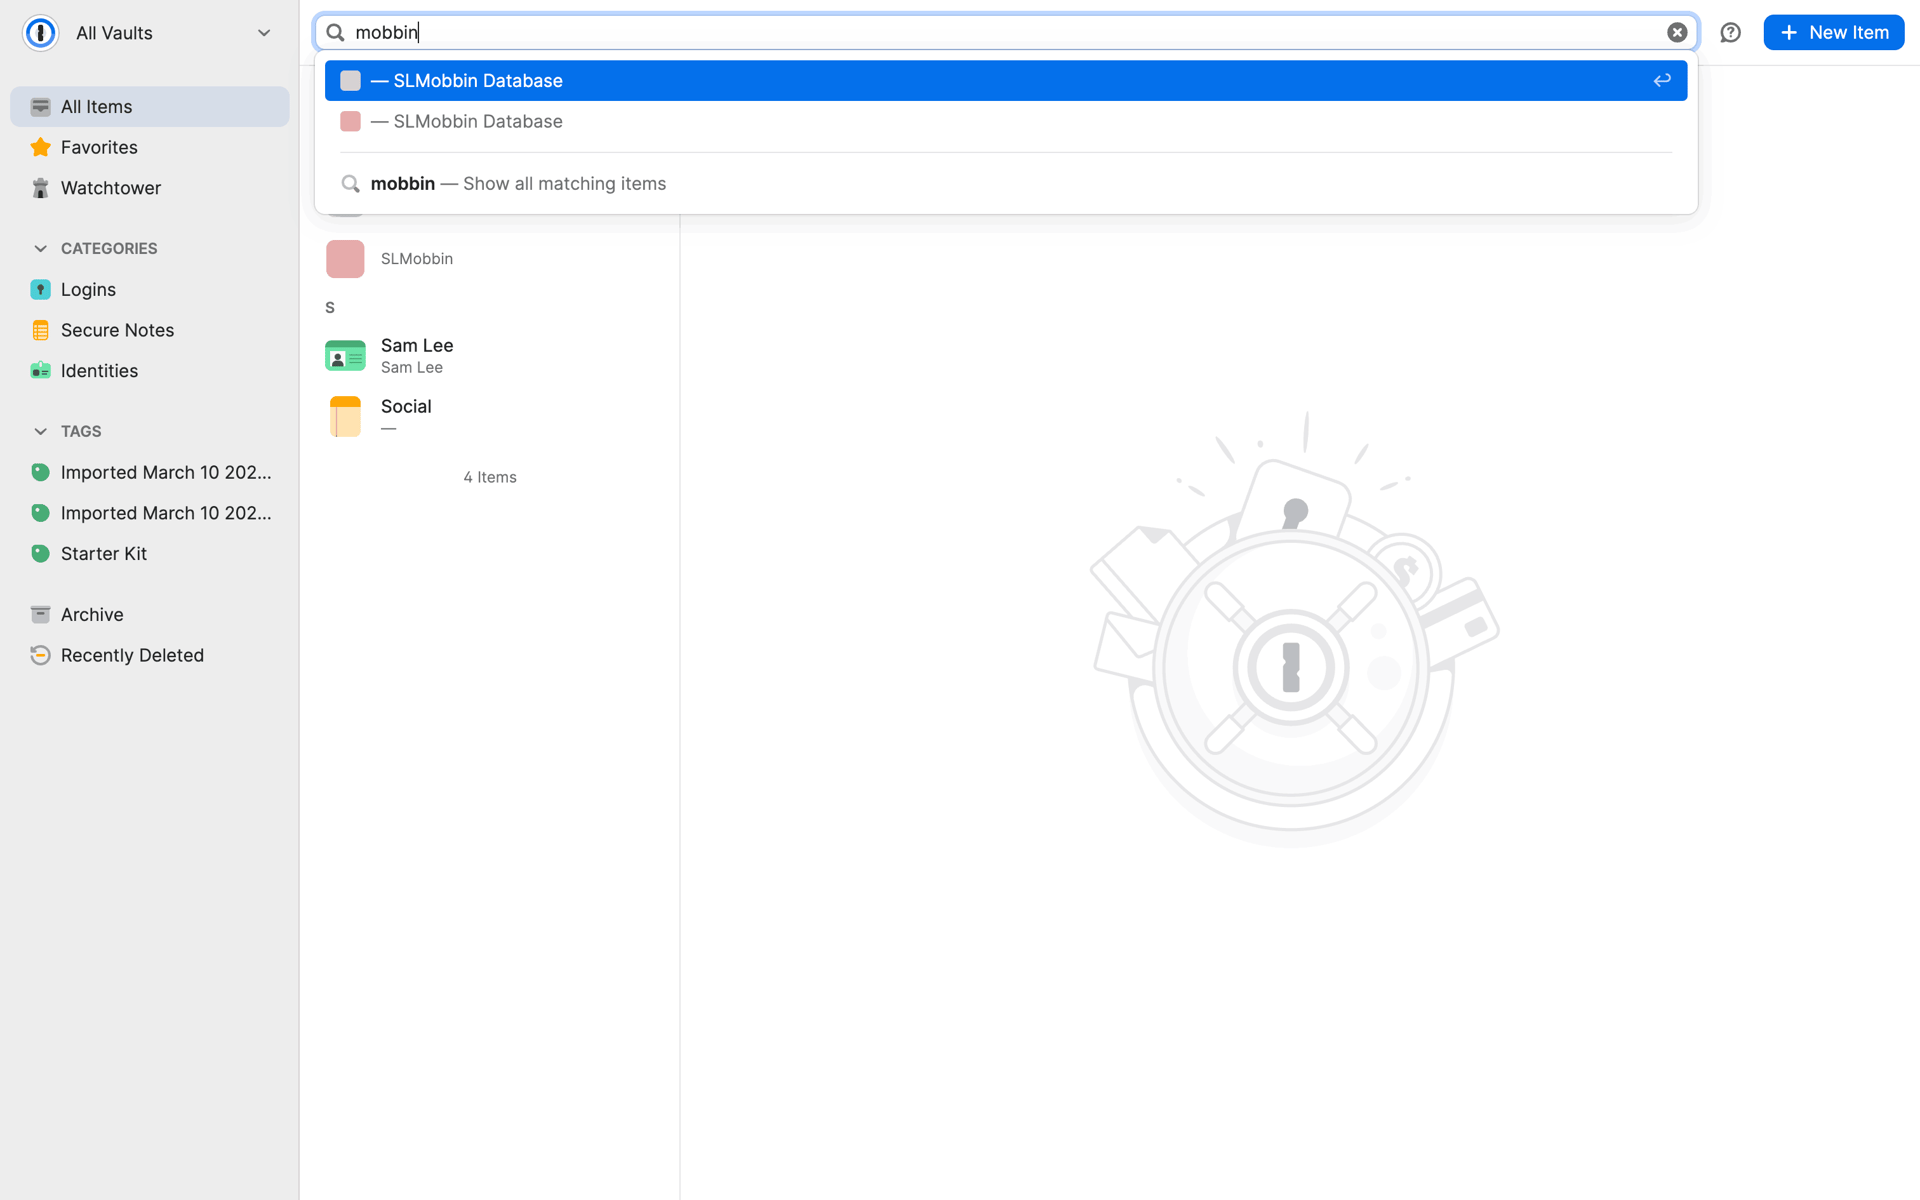The width and height of the screenshot is (1920, 1200).
Task: Collapse the Tags section chevron
Action: [40, 432]
